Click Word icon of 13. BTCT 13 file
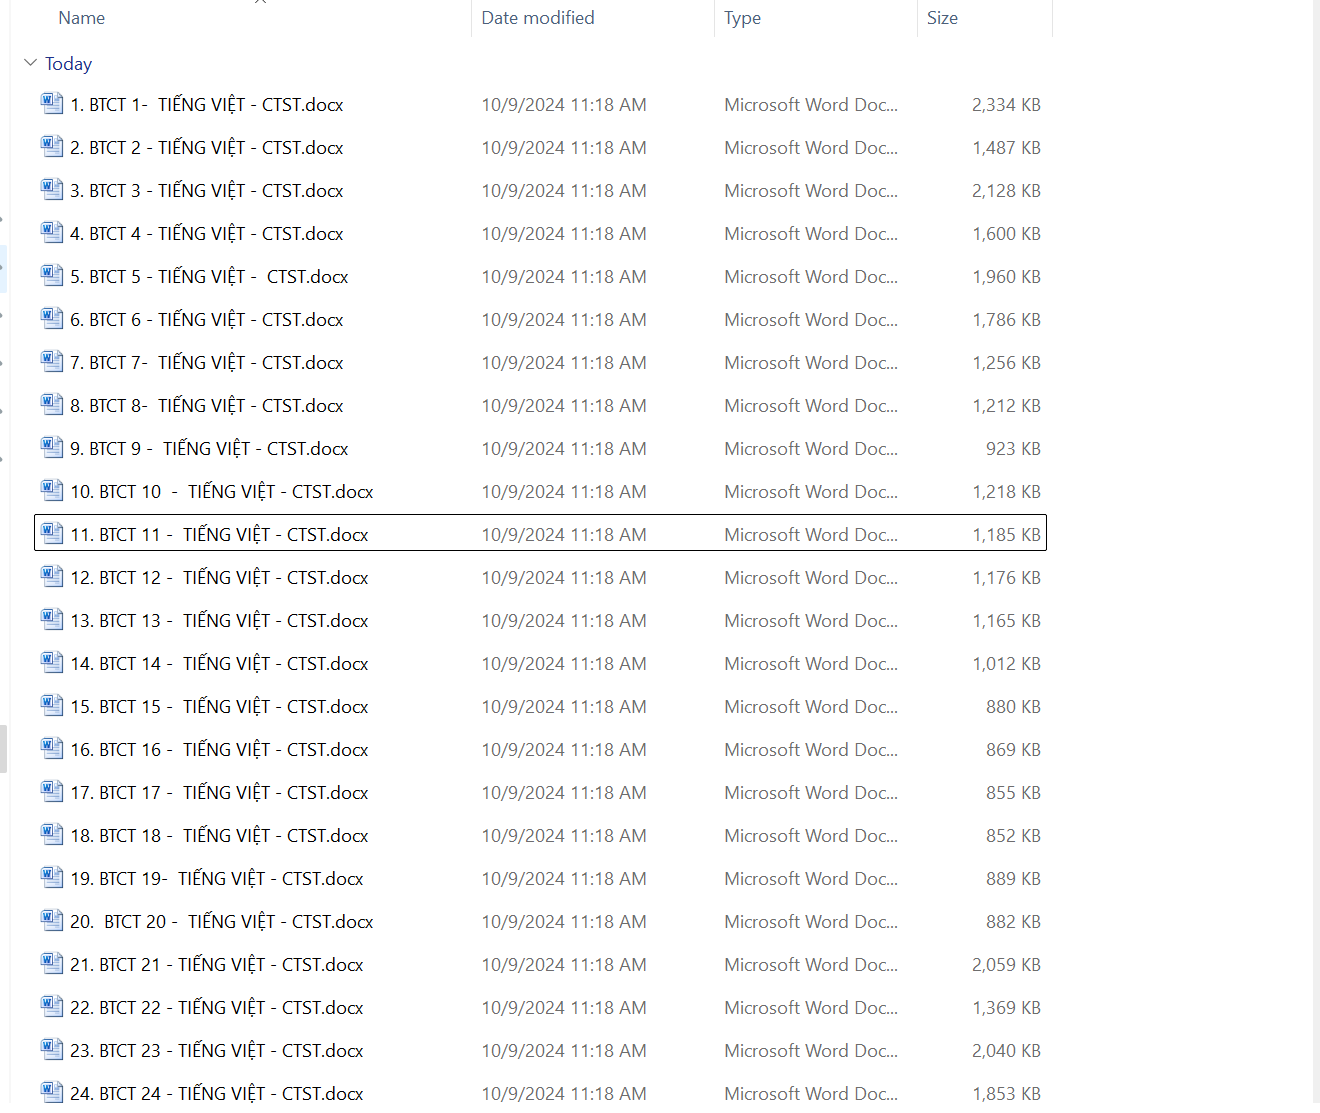 pyautogui.click(x=52, y=619)
